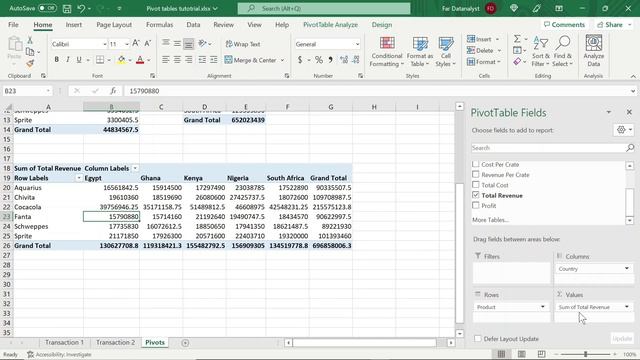Switch to the Formulas ribbon tab
The height and width of the screenshot is (360, 640).
coord(159,24)
